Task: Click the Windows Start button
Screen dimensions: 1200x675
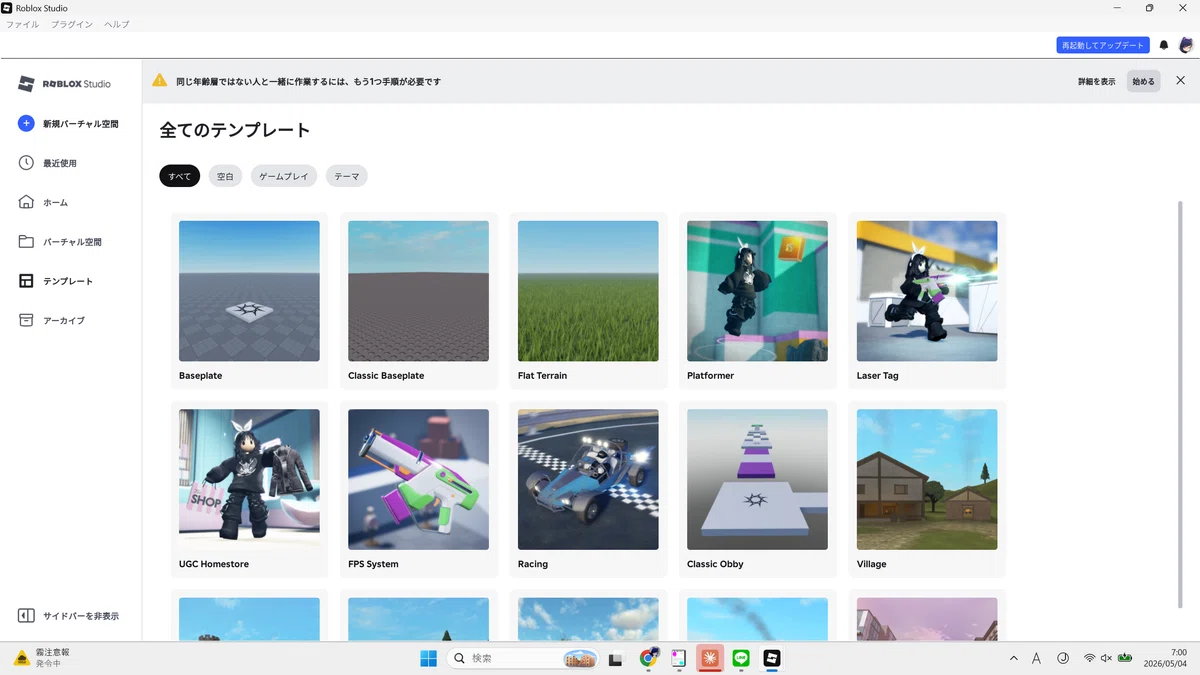Action: tap(428, 658)
